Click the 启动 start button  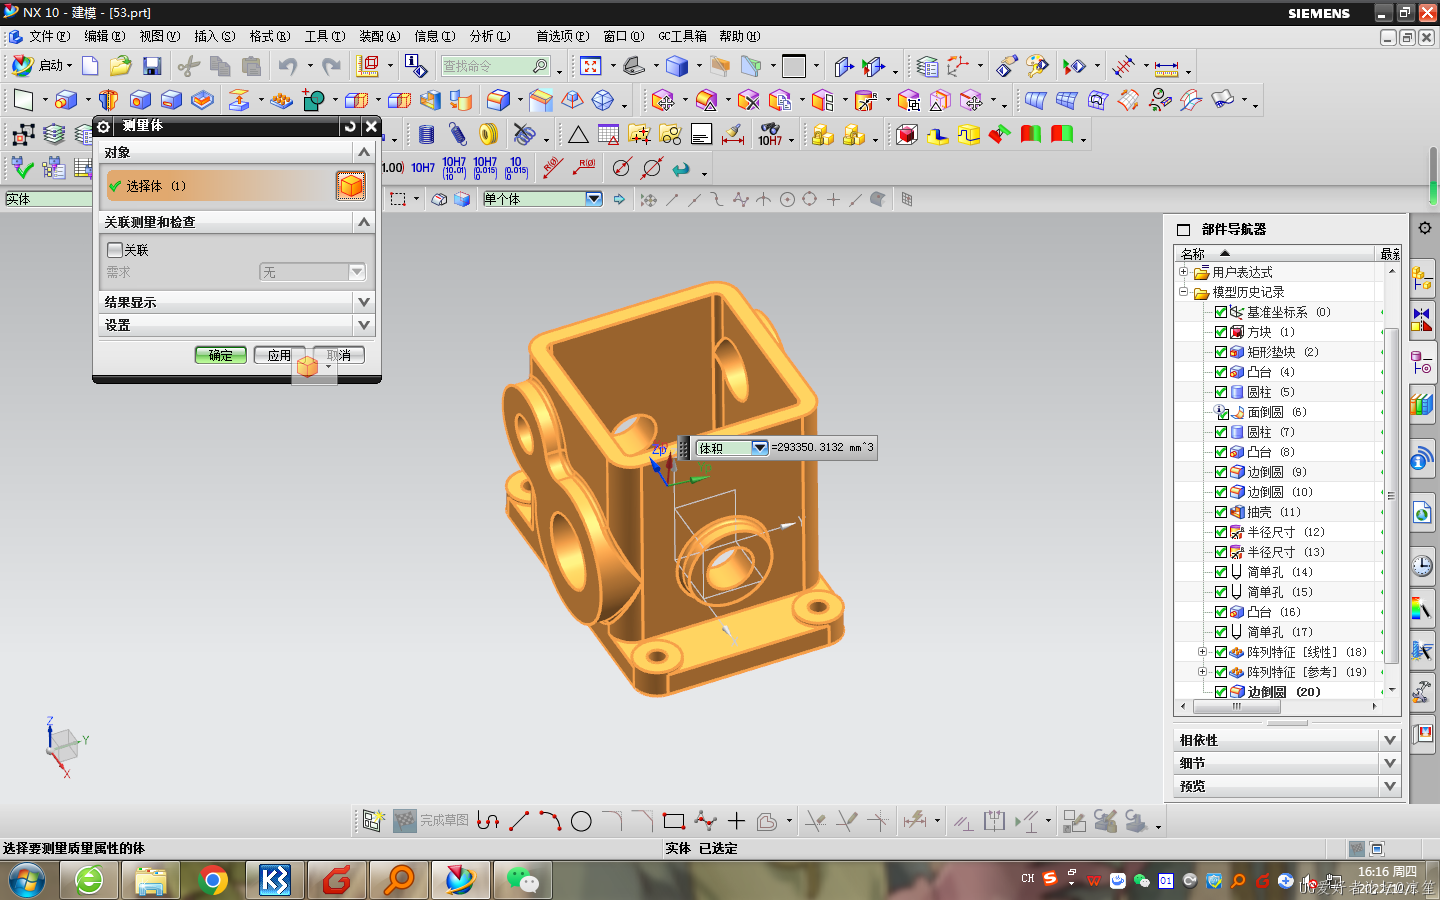coord(42,66)
